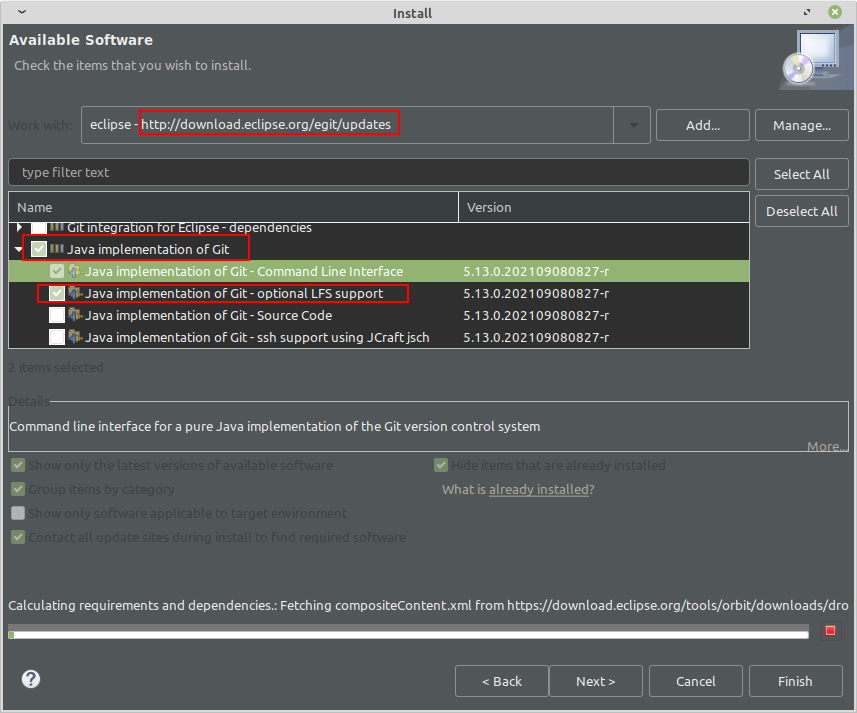Select the optional LFS support row text
This screenshot has height=713, width=857.
point(234,293)
